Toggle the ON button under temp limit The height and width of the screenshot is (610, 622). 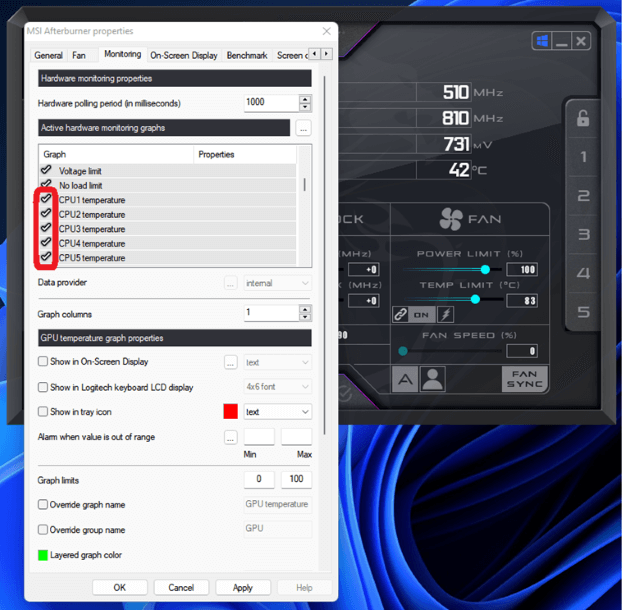click(x=421, y=315)
